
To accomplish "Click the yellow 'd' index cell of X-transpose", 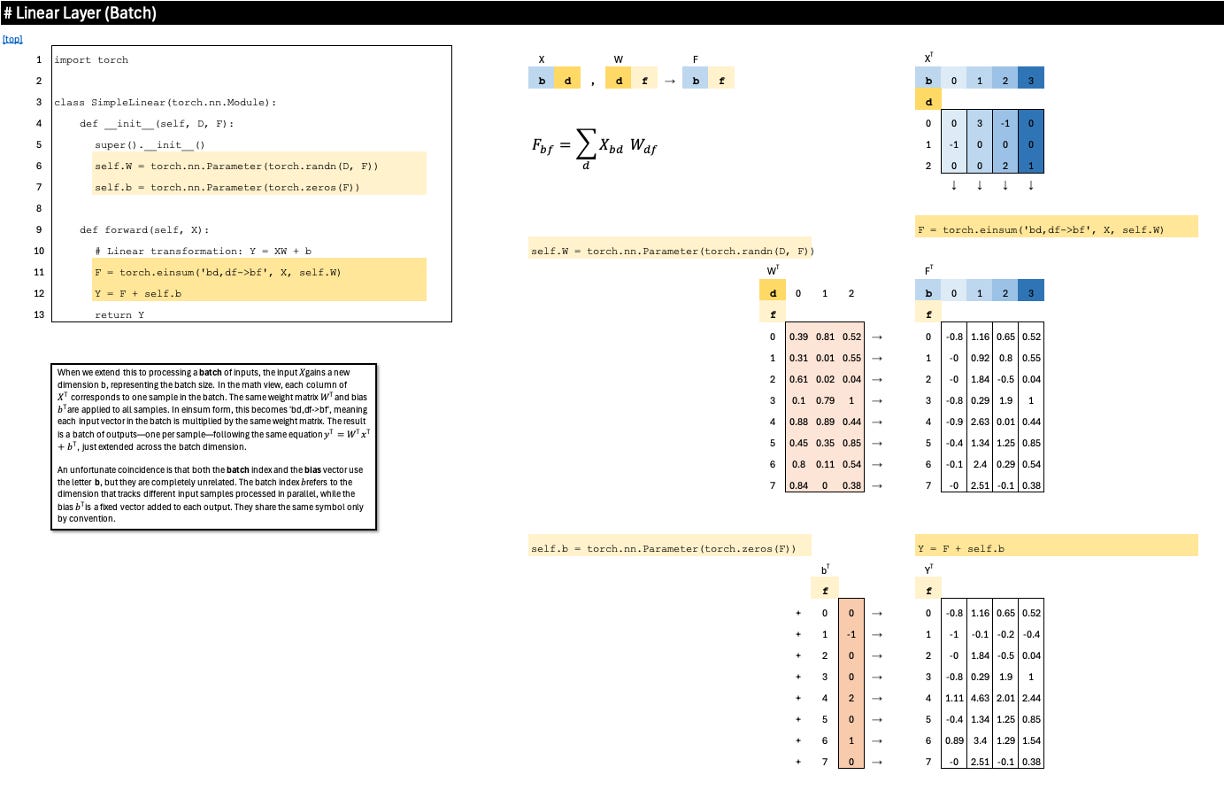I will [x=929, y=99].
